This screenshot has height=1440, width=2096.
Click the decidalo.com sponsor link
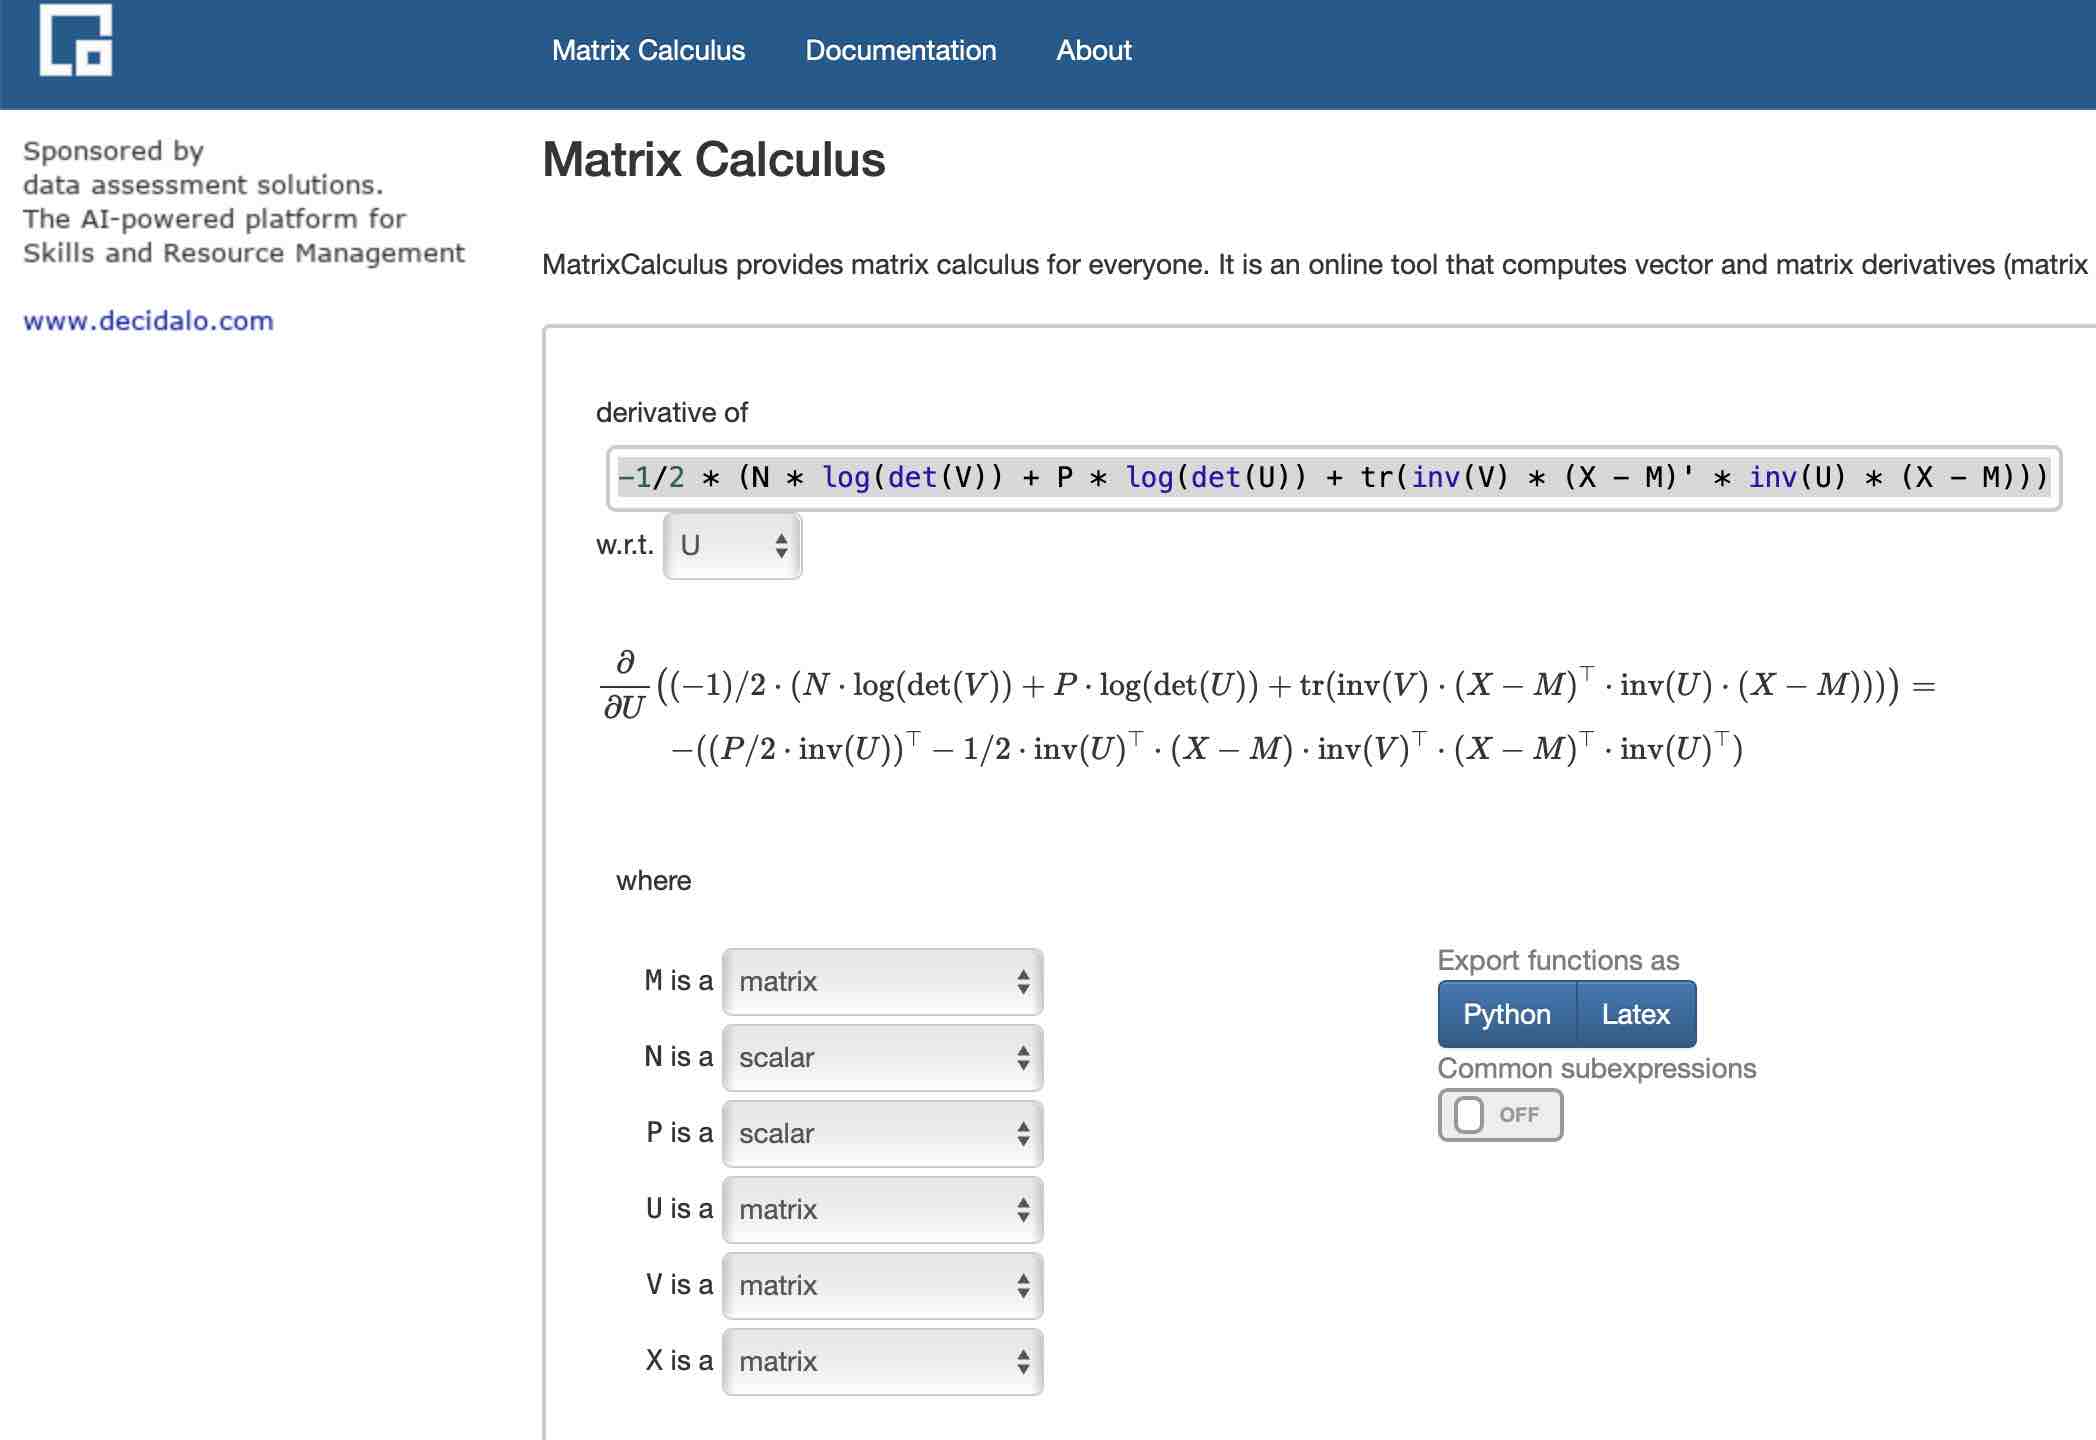tap(147, 322)
